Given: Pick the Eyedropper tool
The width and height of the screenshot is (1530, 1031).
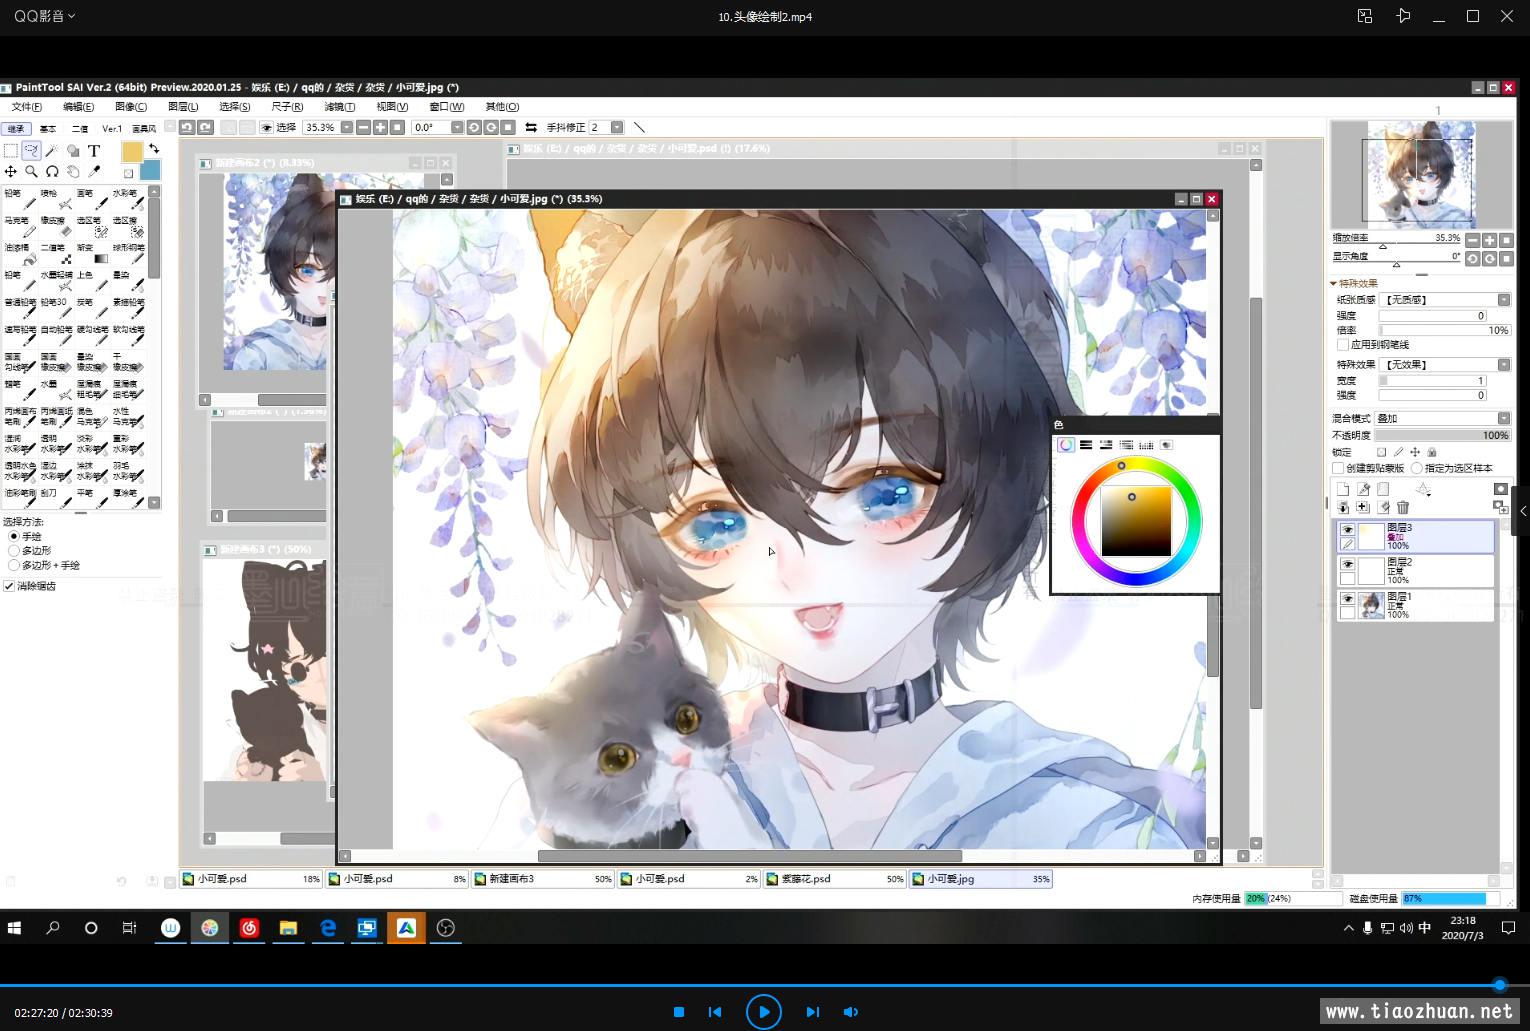Looking at the screenshot, I should coord(94,172).
